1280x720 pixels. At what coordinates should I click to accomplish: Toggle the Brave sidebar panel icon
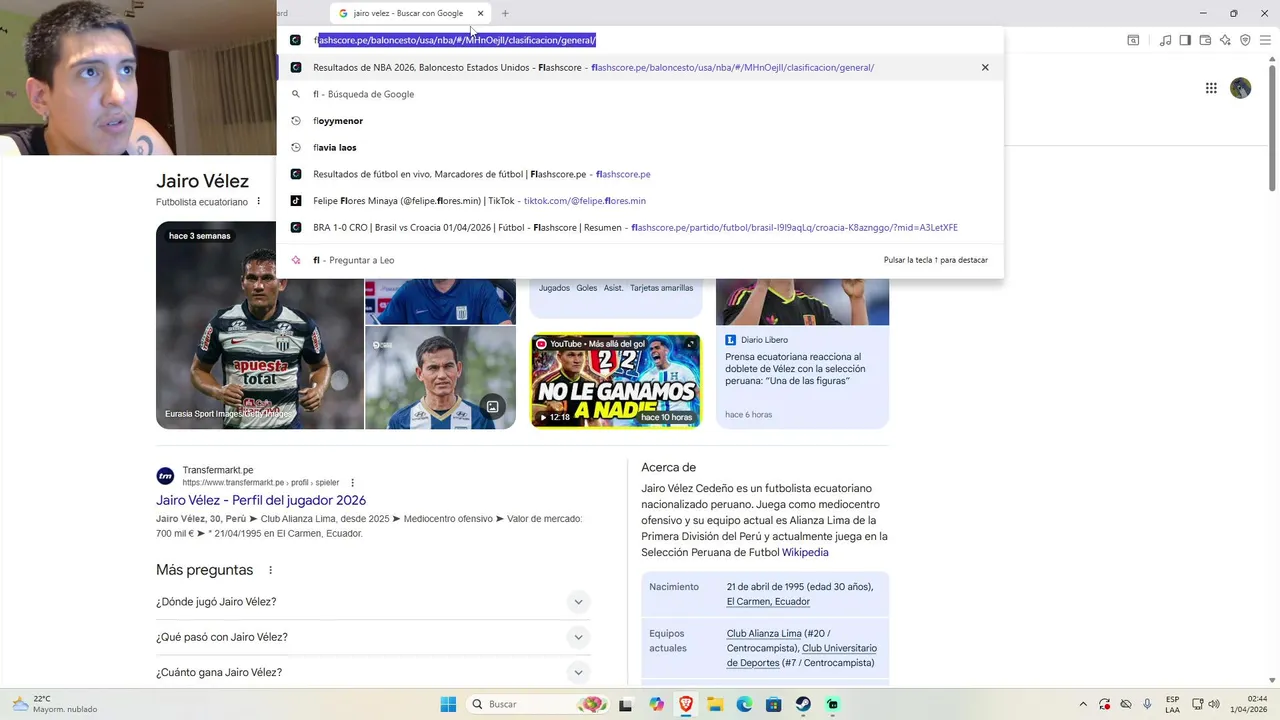(x=1185, y=40)
